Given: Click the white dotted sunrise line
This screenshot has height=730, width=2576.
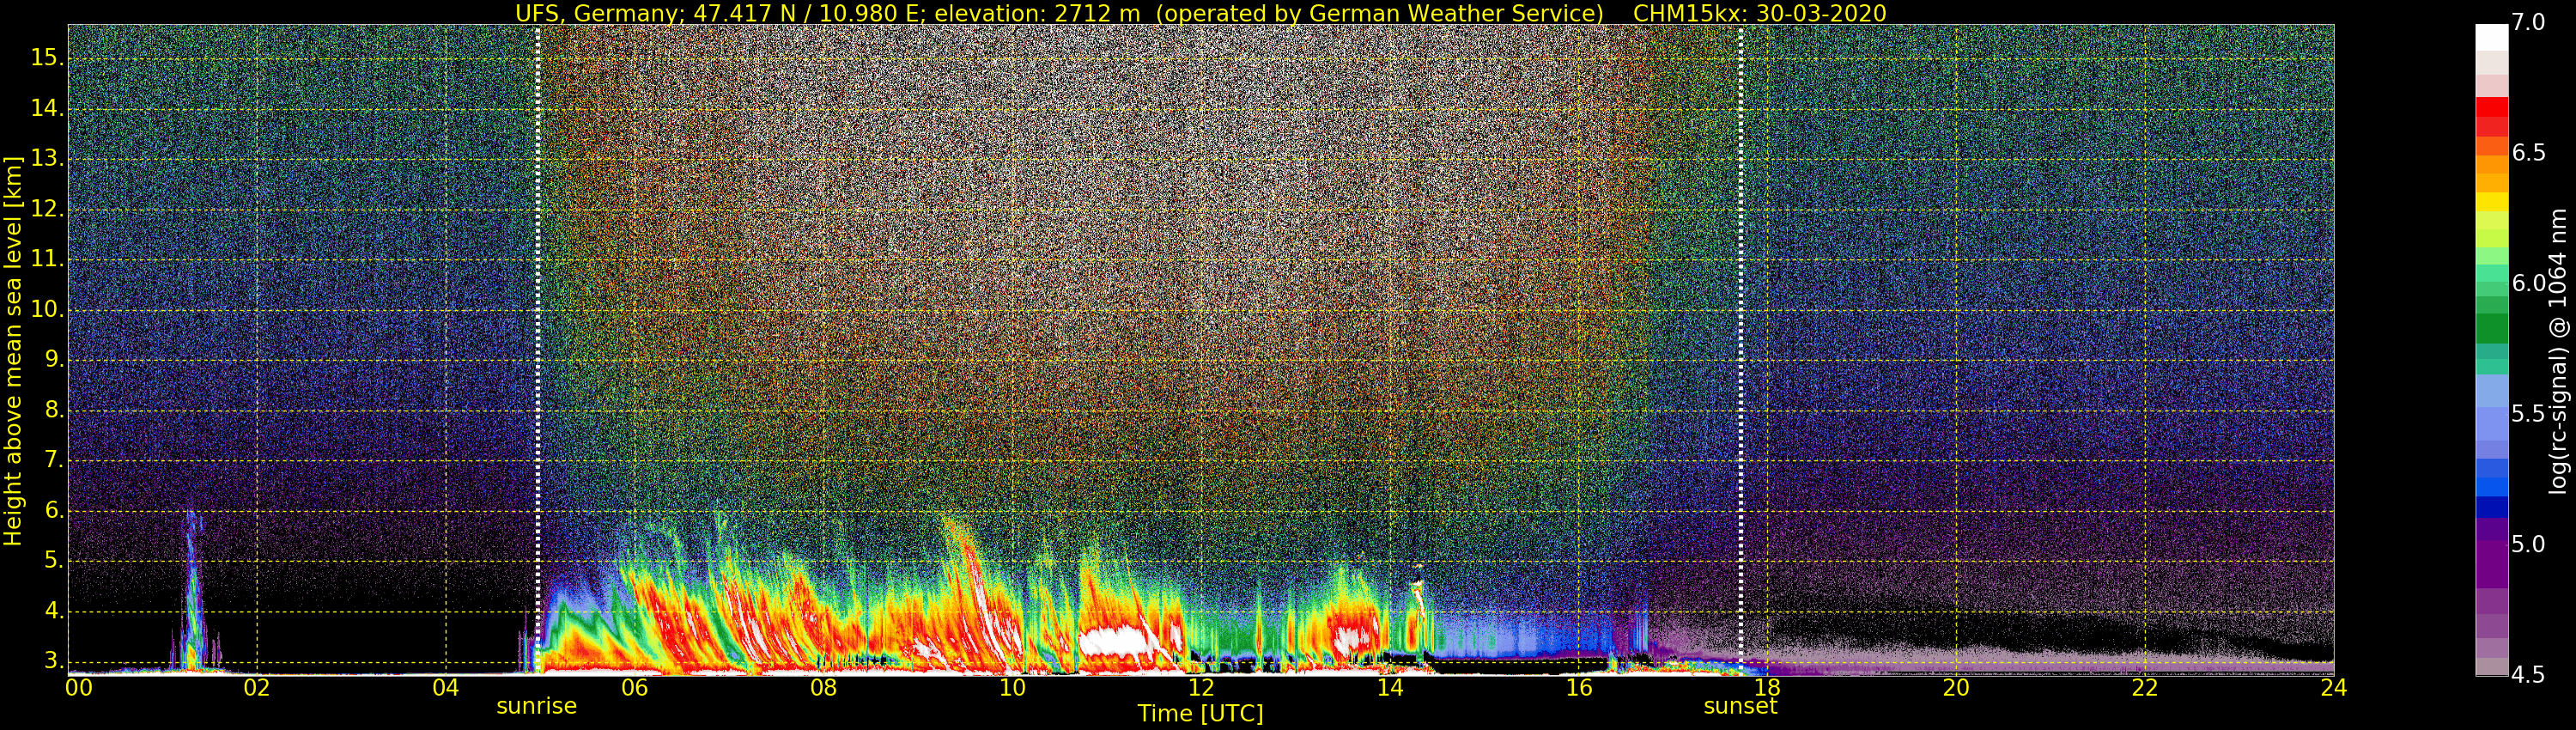Looking at the screenshot, I should click(x=538, y=300).
